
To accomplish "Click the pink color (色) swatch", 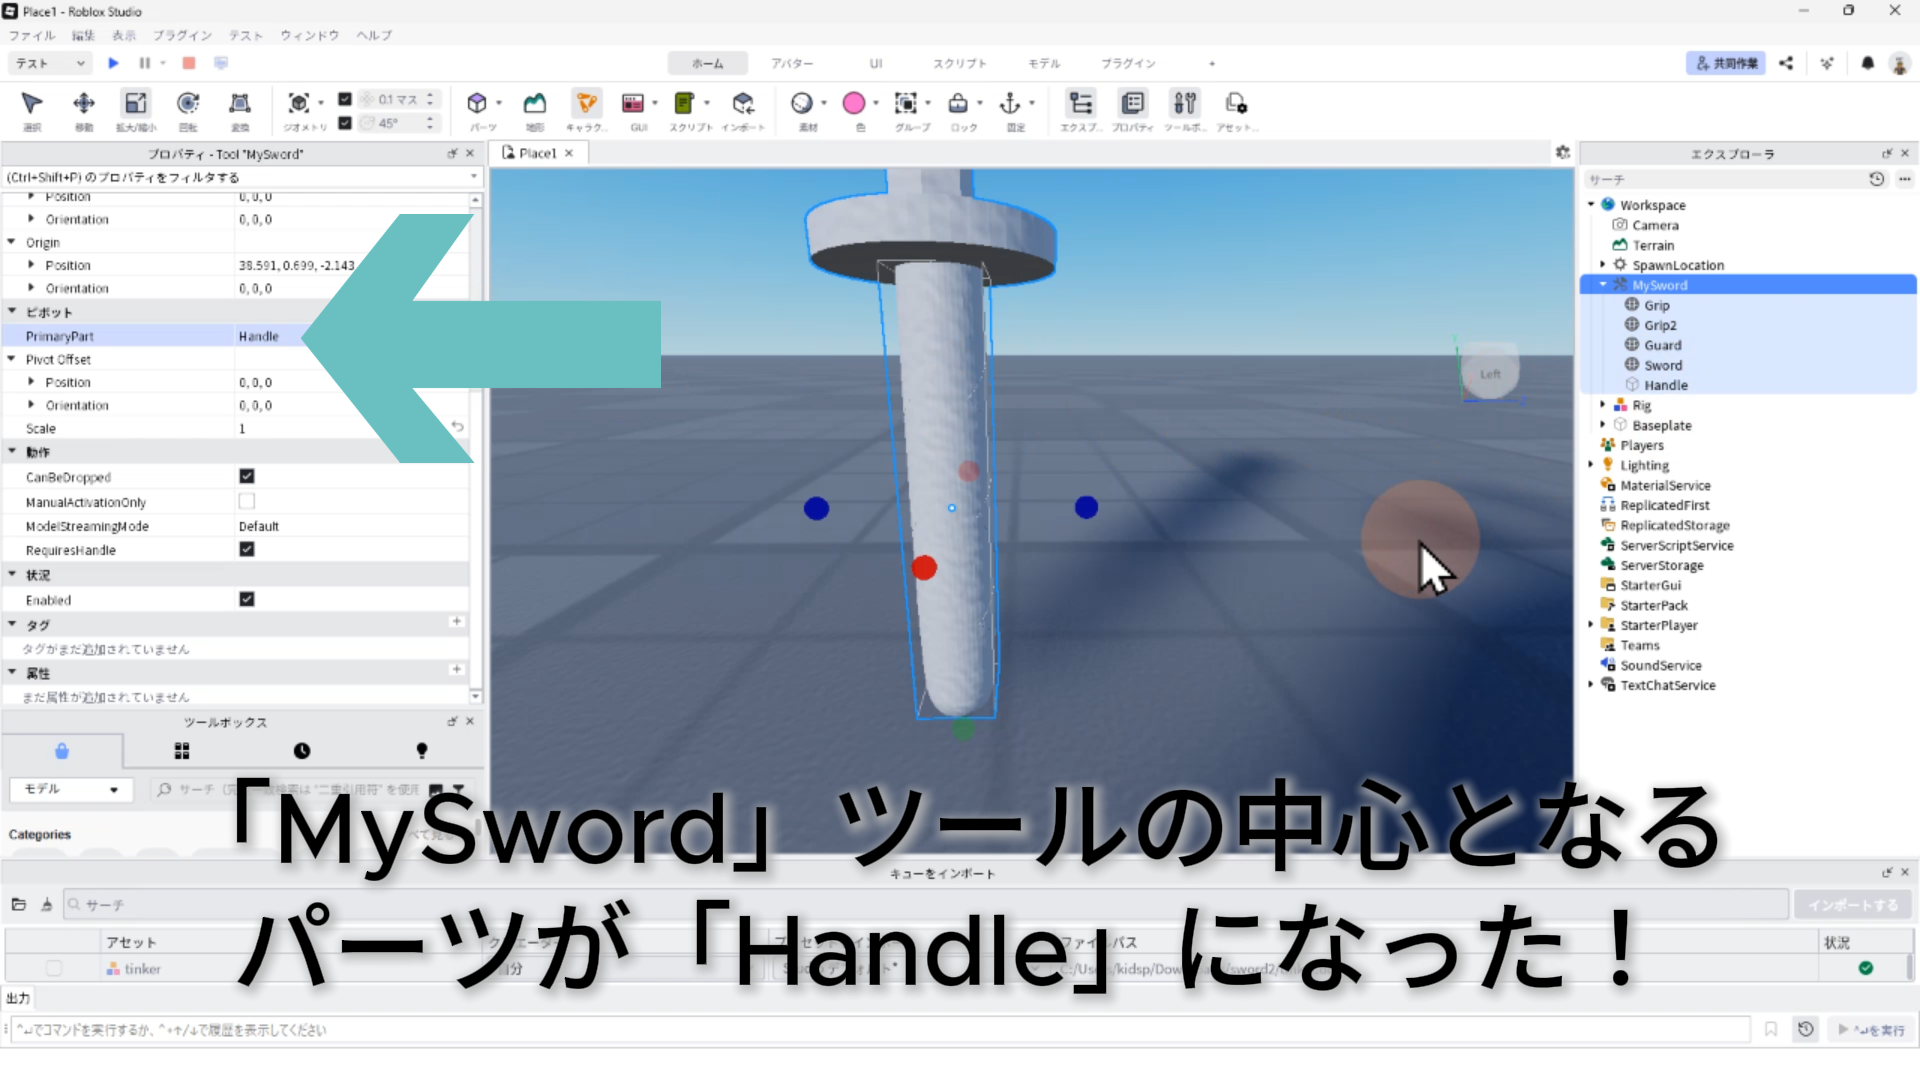I will 853,104.
